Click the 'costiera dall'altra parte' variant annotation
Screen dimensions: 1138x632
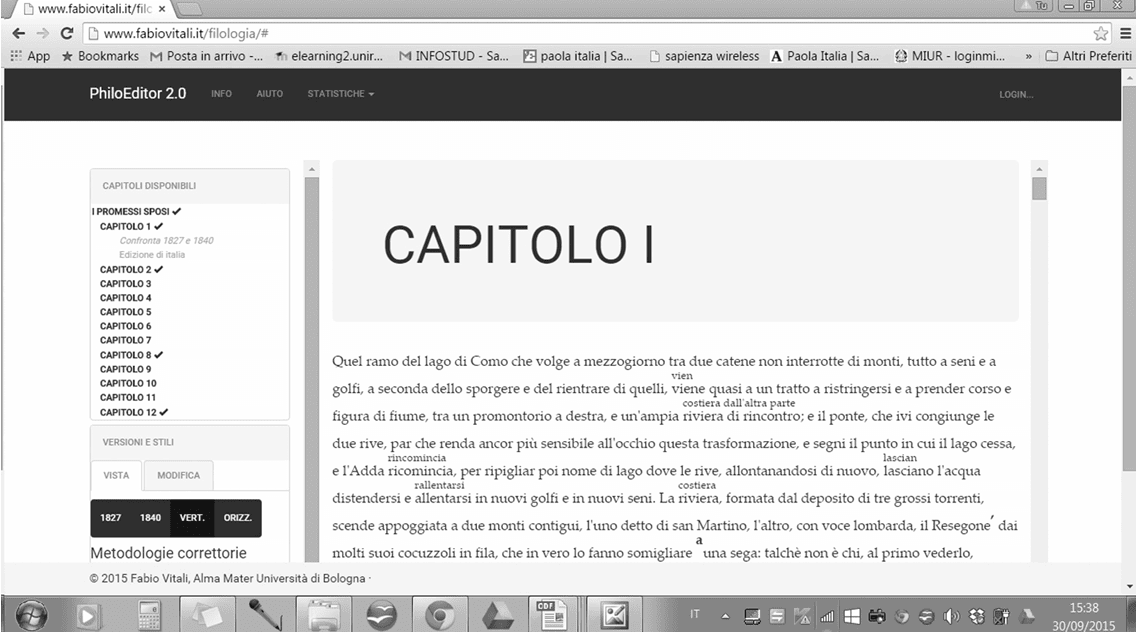pos(739,403)
